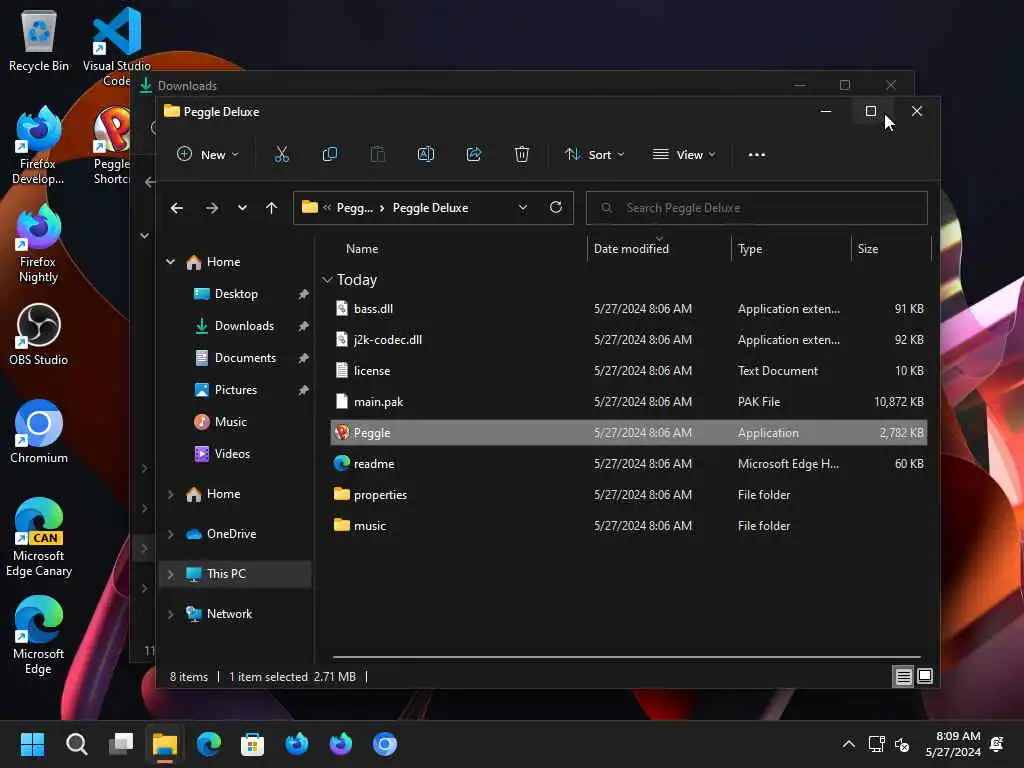The height and width of the screenshot is (768, 1024).
Task: Expand the OneDrive tree node
Action: (170, 534)
